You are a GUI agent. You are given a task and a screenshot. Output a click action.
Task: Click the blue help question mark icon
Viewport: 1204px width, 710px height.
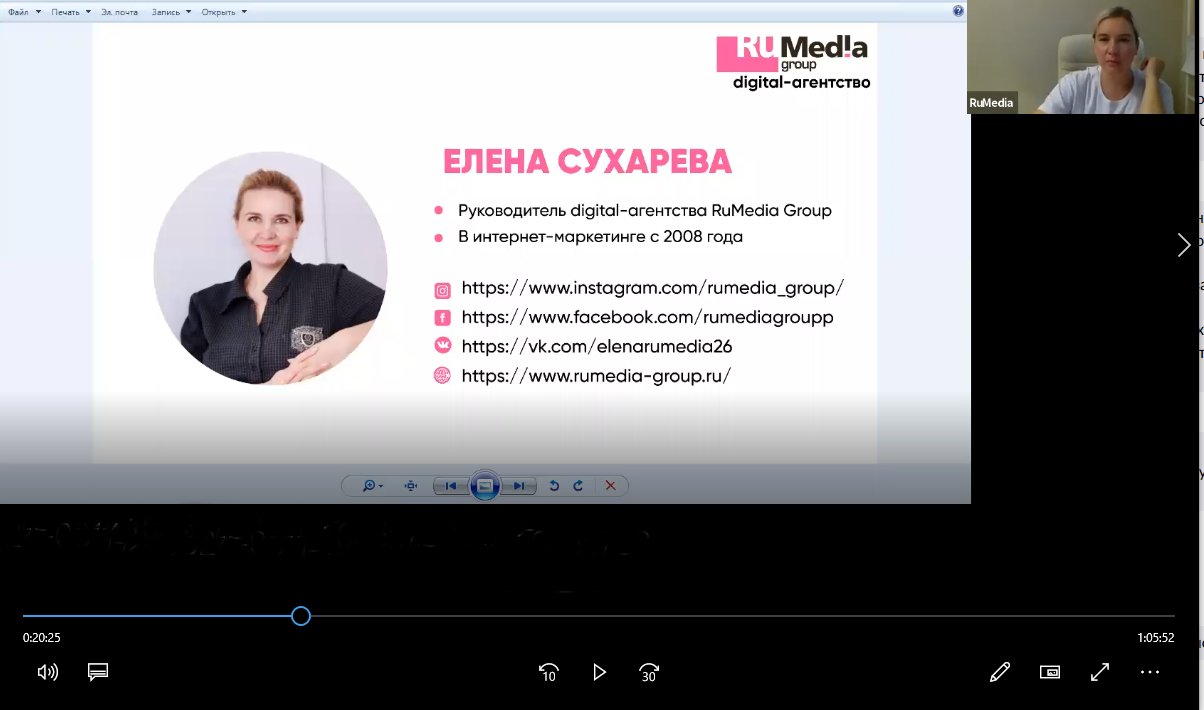click(958, 11)
